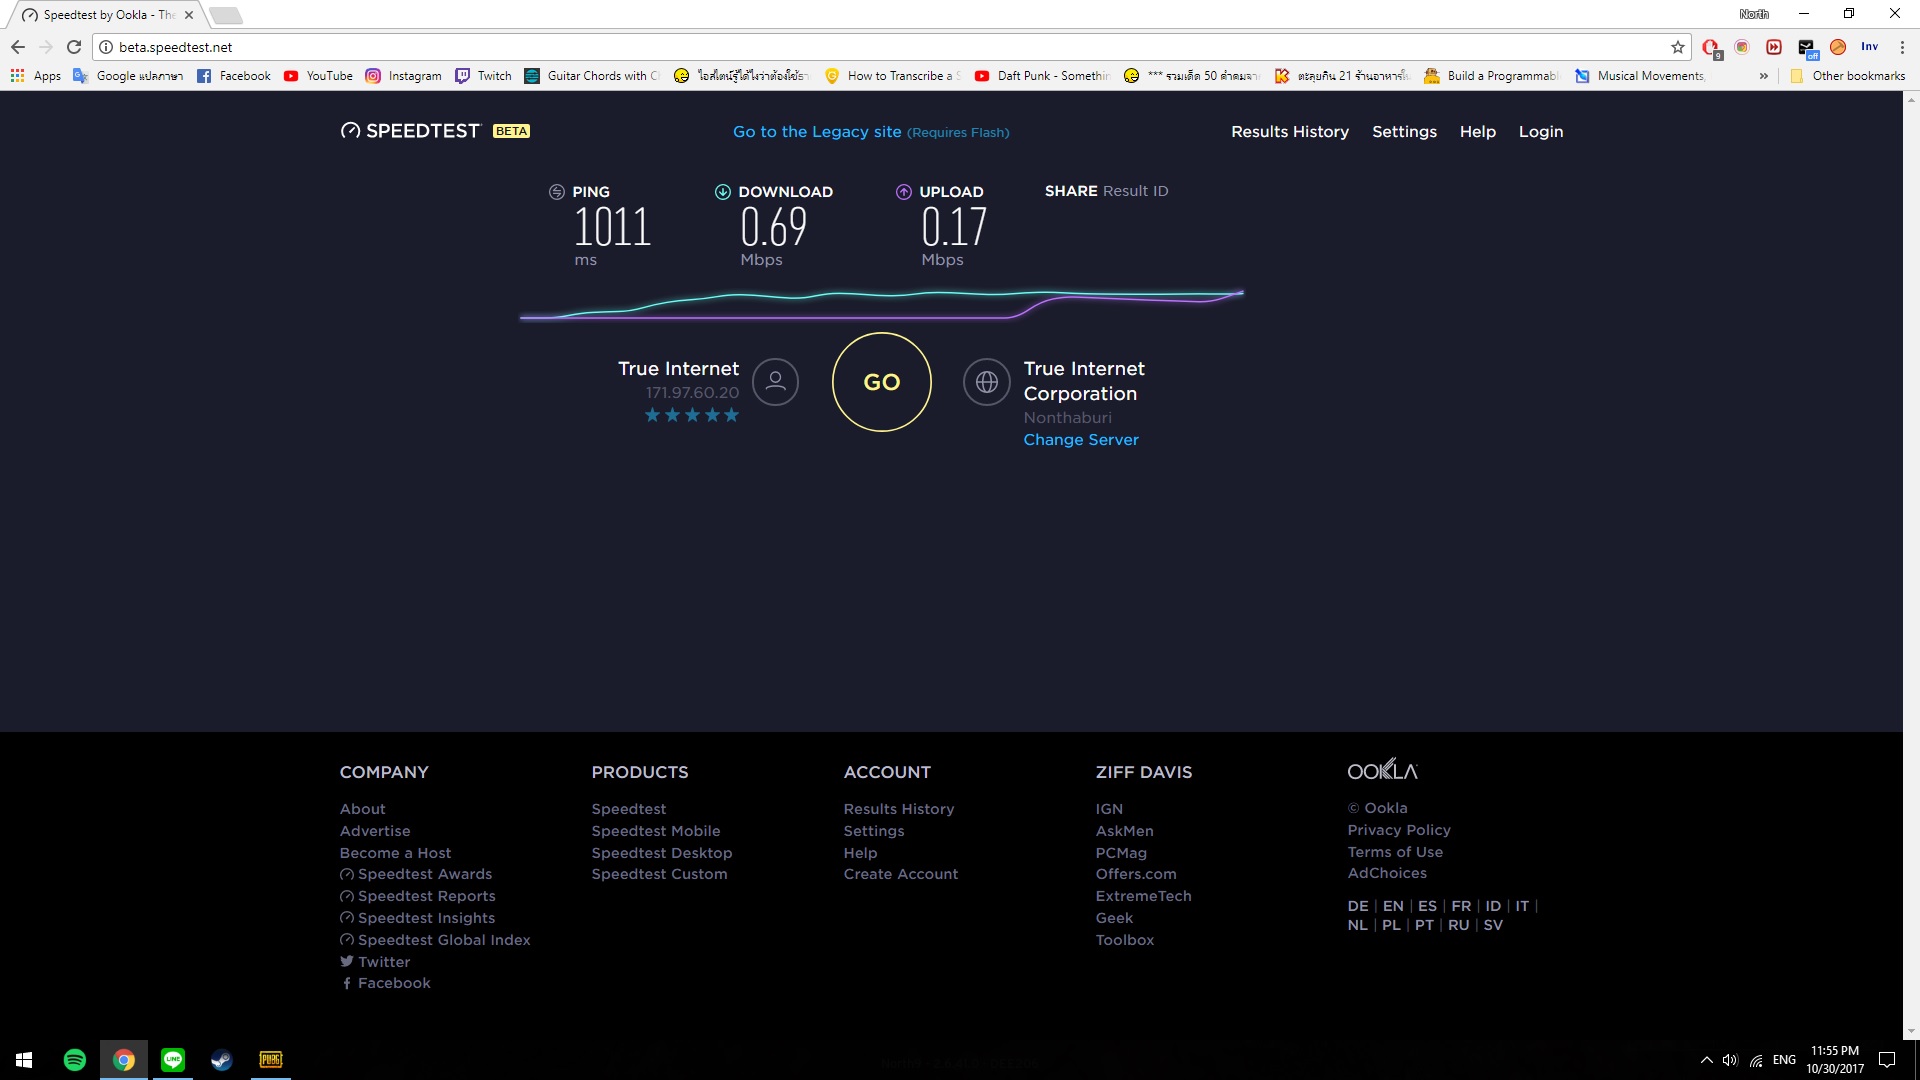Open Settings in the top navigation
This screenshot has height=1080, width=1920.
[x=1403, y=132]
